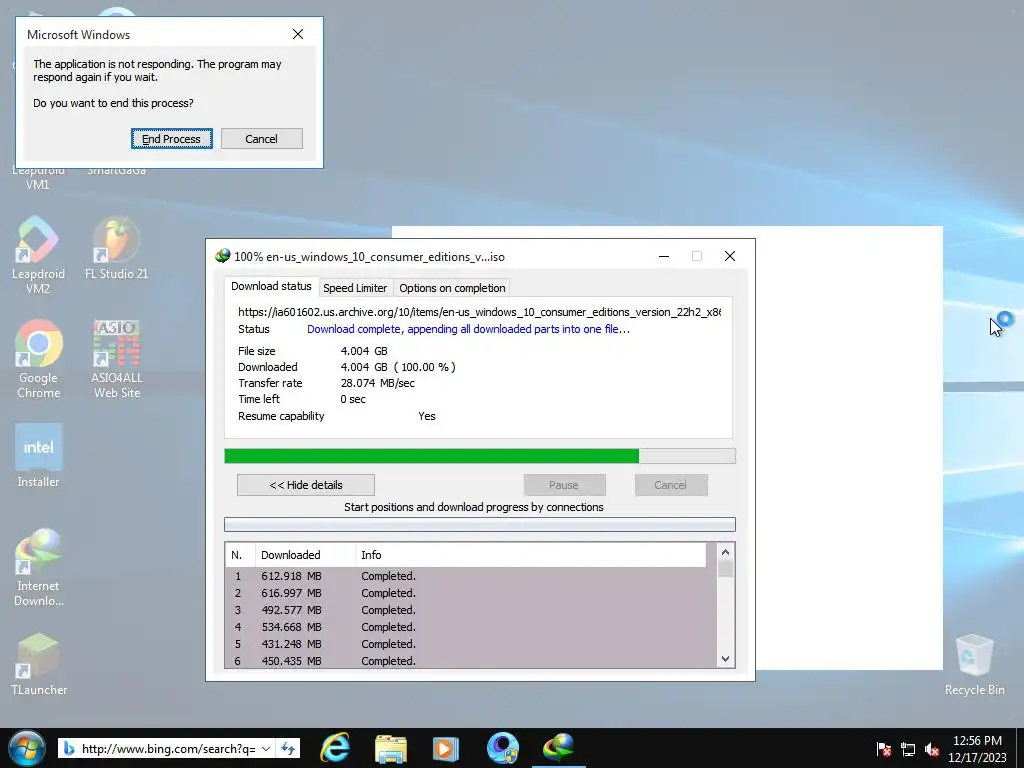Click the blue globe shield taskbar icon
This screenshot has width=1024, height=768.
click(502, 748)
